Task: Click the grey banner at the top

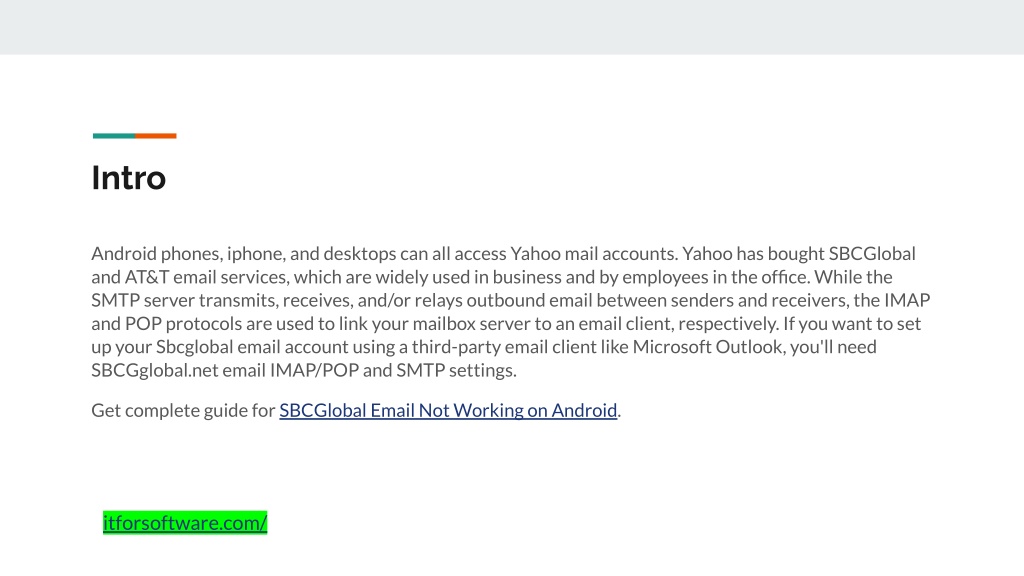Action: (512, 27)
